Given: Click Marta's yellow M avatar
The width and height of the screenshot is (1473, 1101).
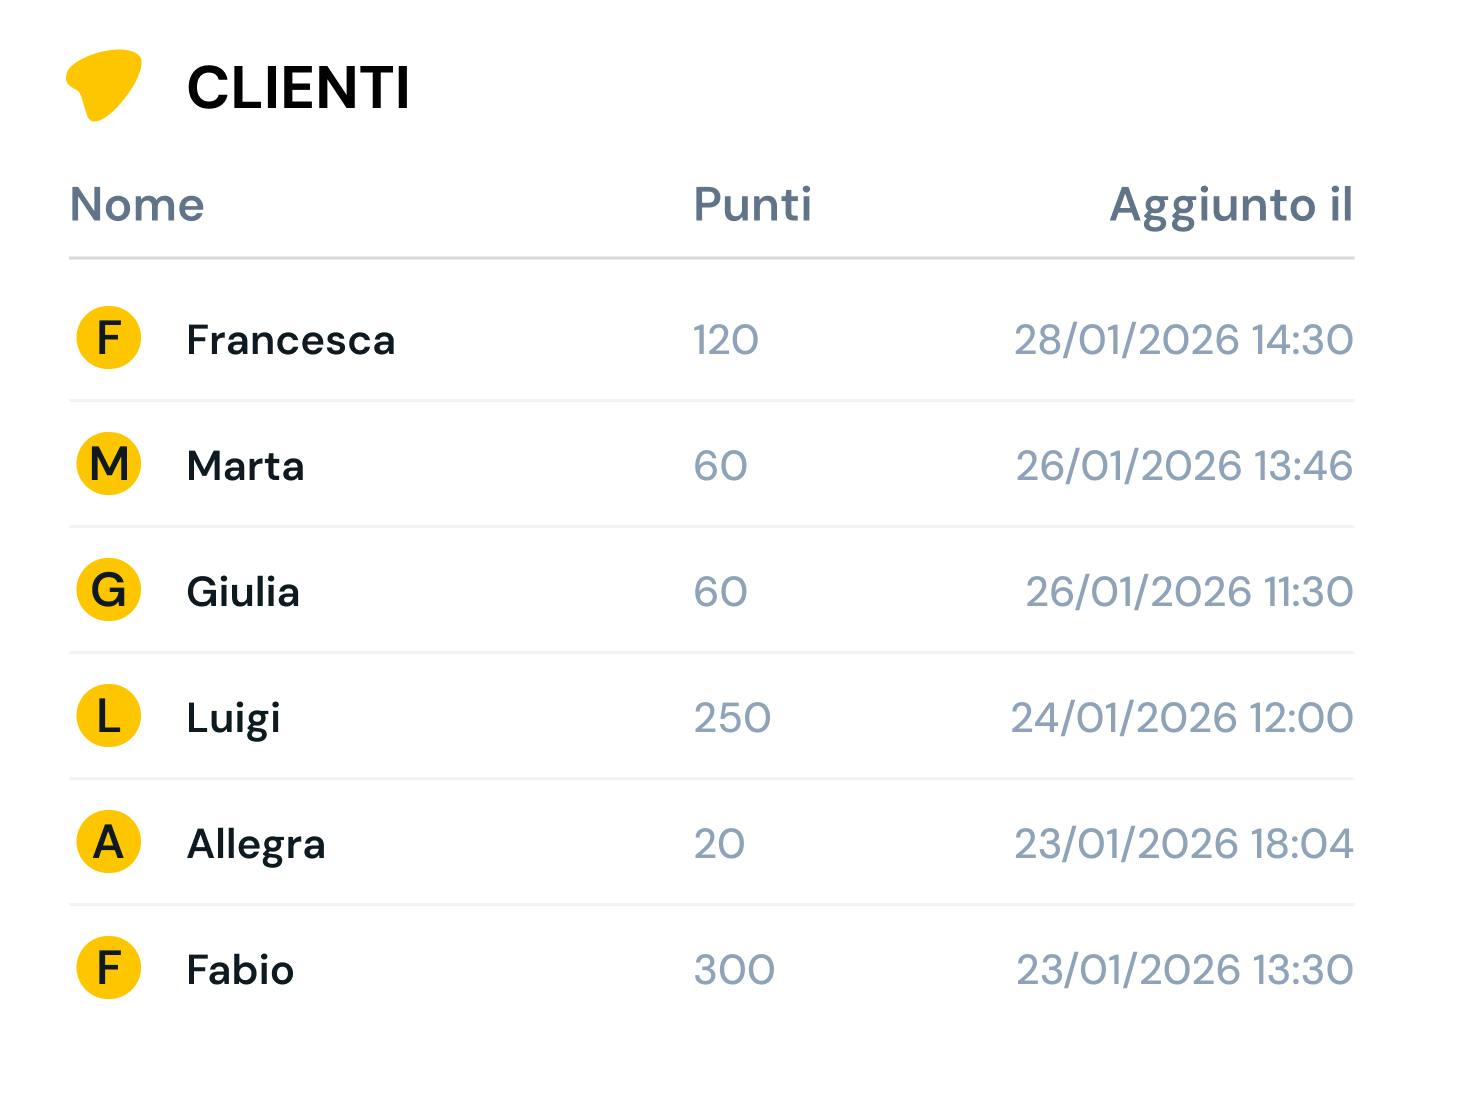Looking at the screenshot, I should (108, 464).
